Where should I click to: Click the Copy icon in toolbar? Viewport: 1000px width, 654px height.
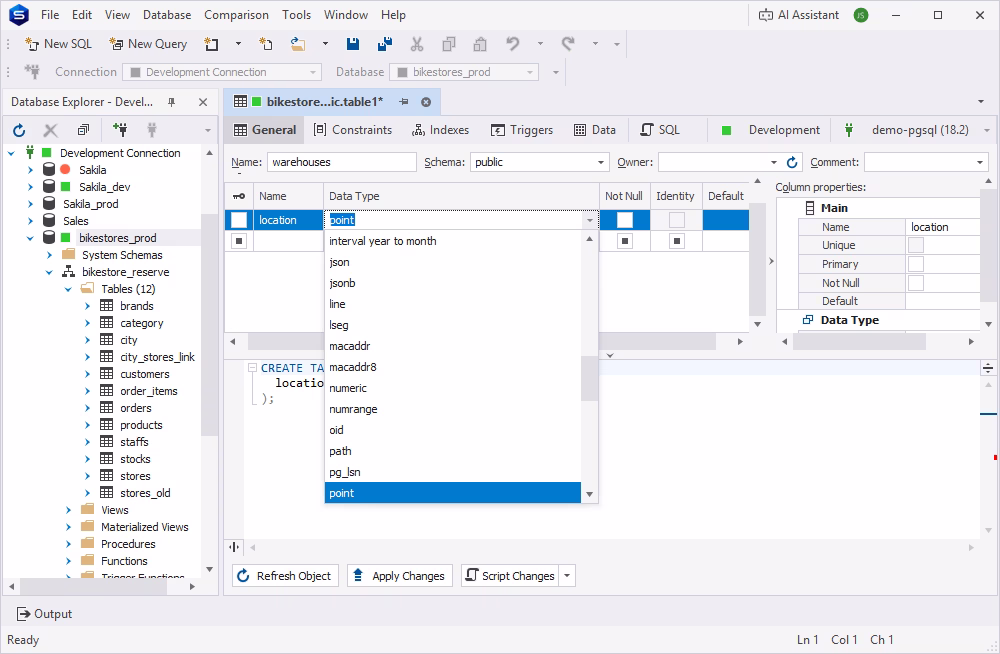click(x=449, y=44)
